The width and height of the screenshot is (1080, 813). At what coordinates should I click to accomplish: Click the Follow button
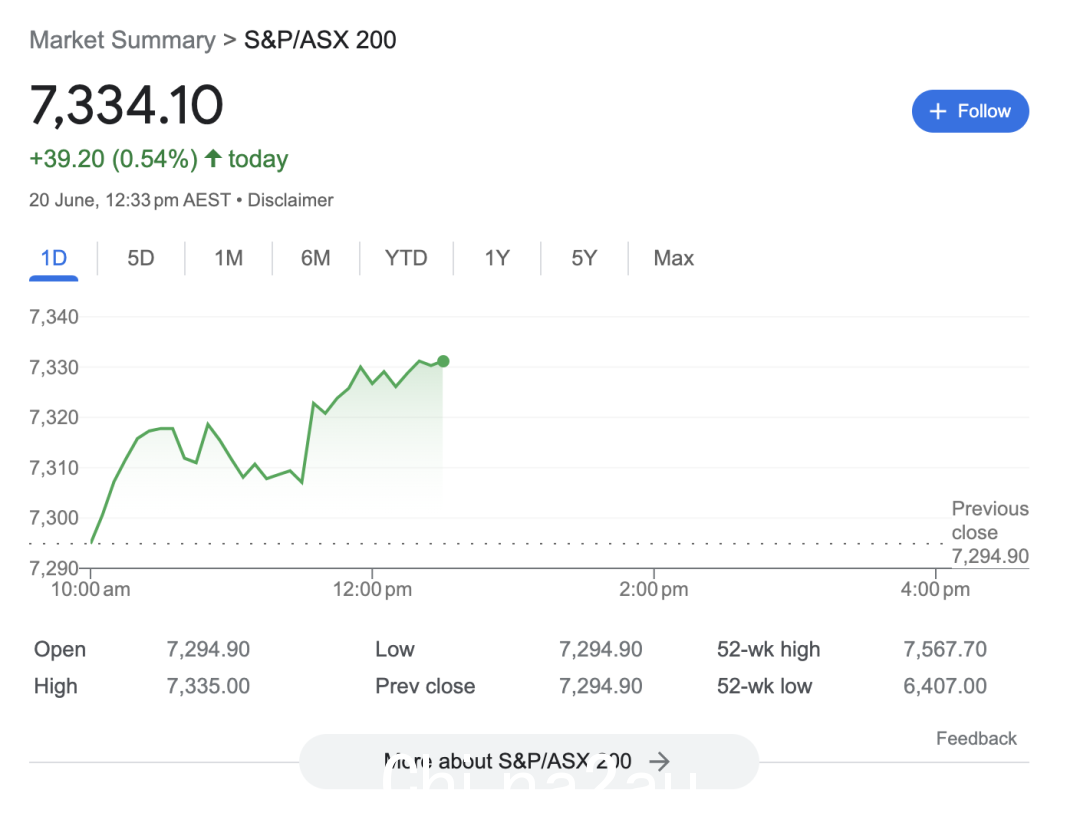click(970, 111)
